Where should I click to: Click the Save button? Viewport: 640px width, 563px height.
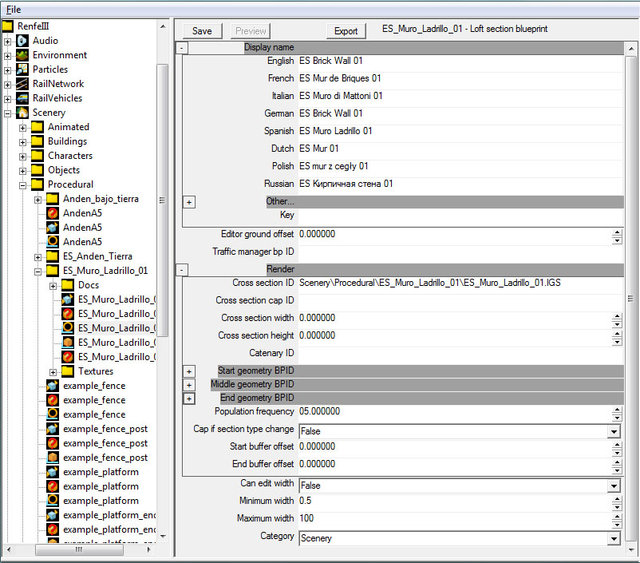[x=201, y=31]
